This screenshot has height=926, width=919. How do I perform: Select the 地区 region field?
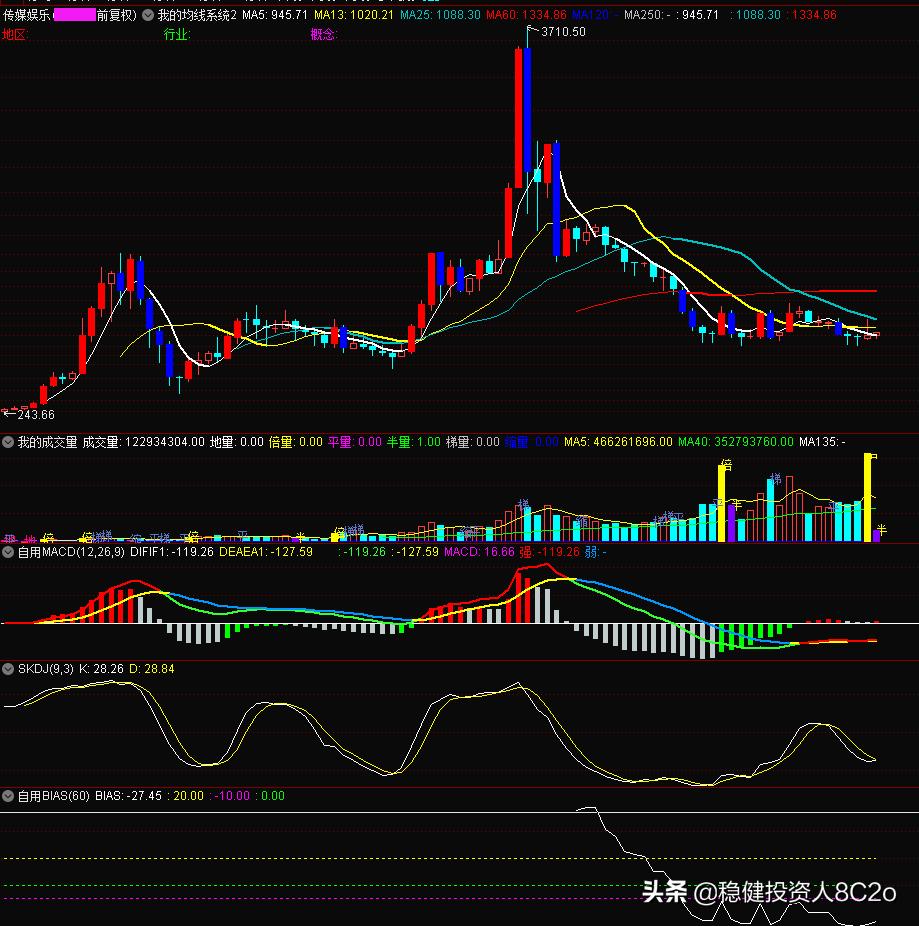pyautogui.click(x=13, y=32)
